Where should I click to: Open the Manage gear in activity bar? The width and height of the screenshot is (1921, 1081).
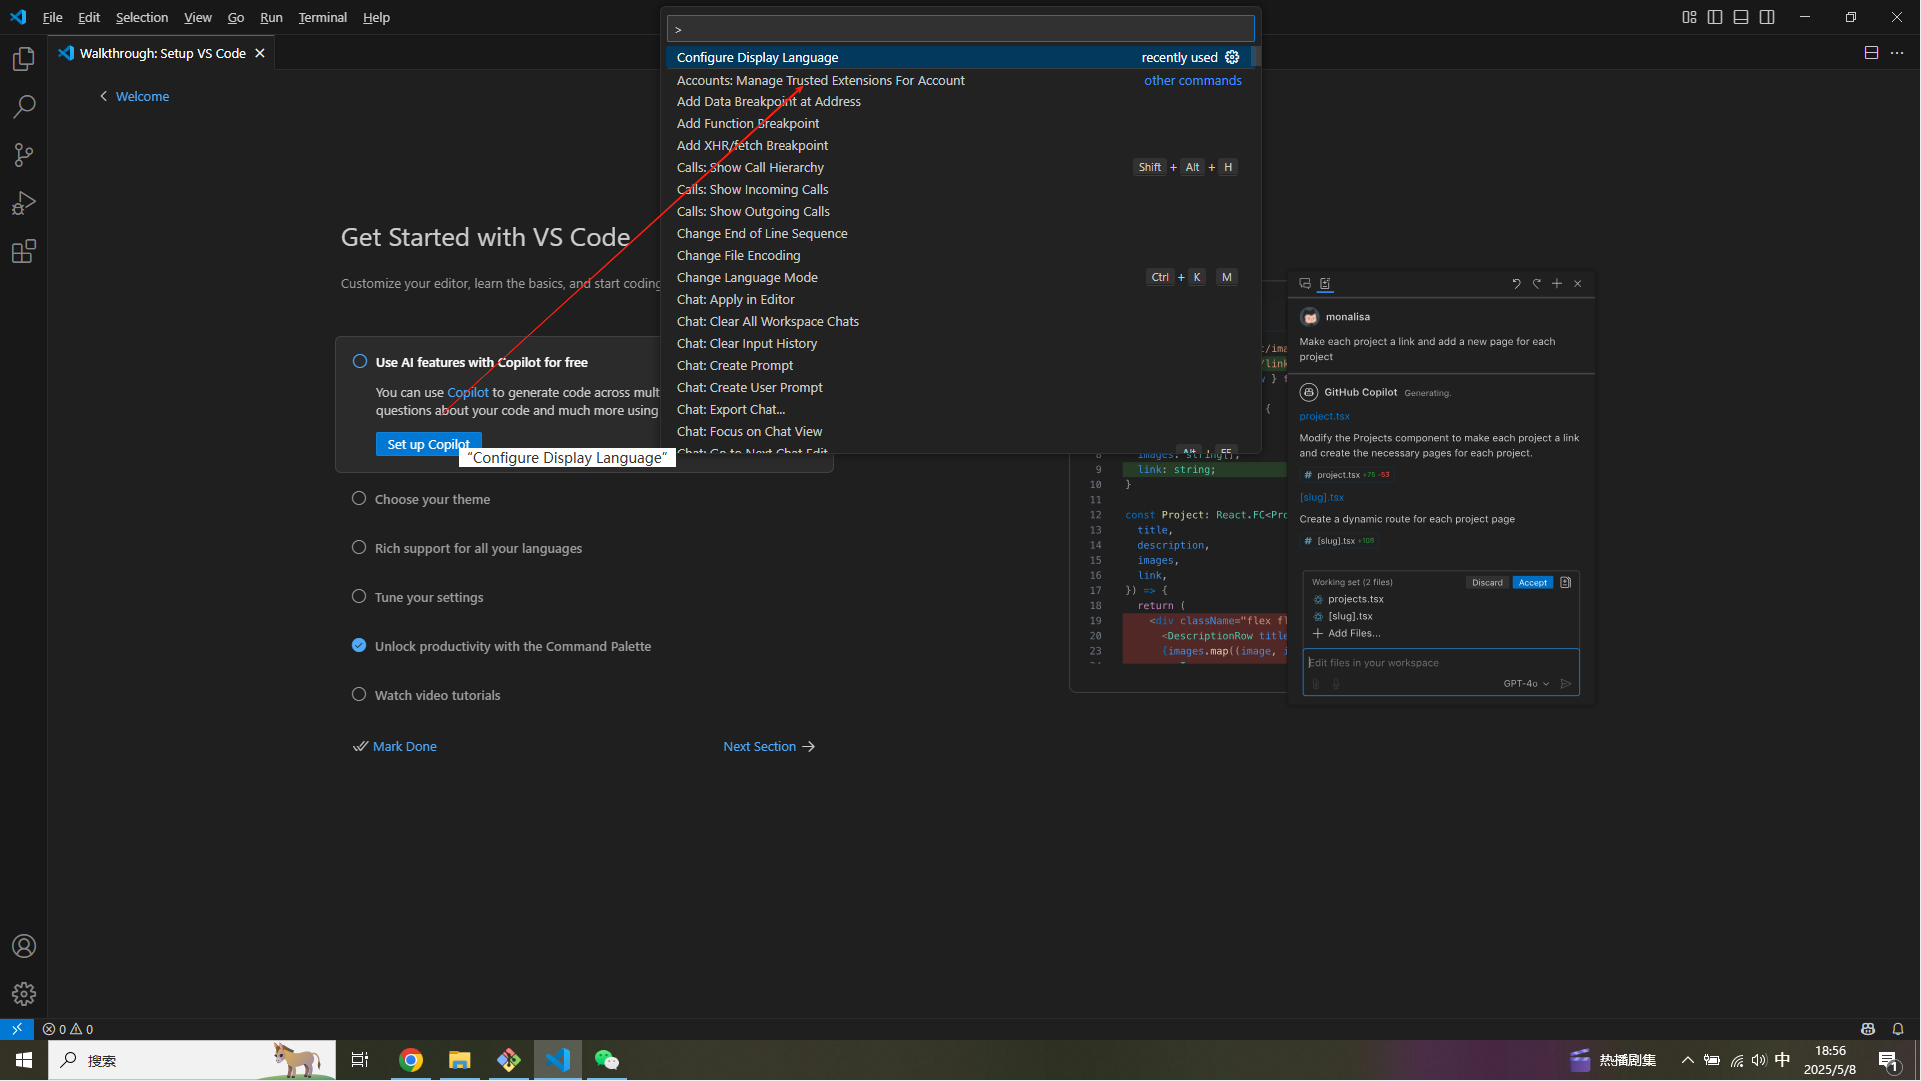click(x=24, y=994)
